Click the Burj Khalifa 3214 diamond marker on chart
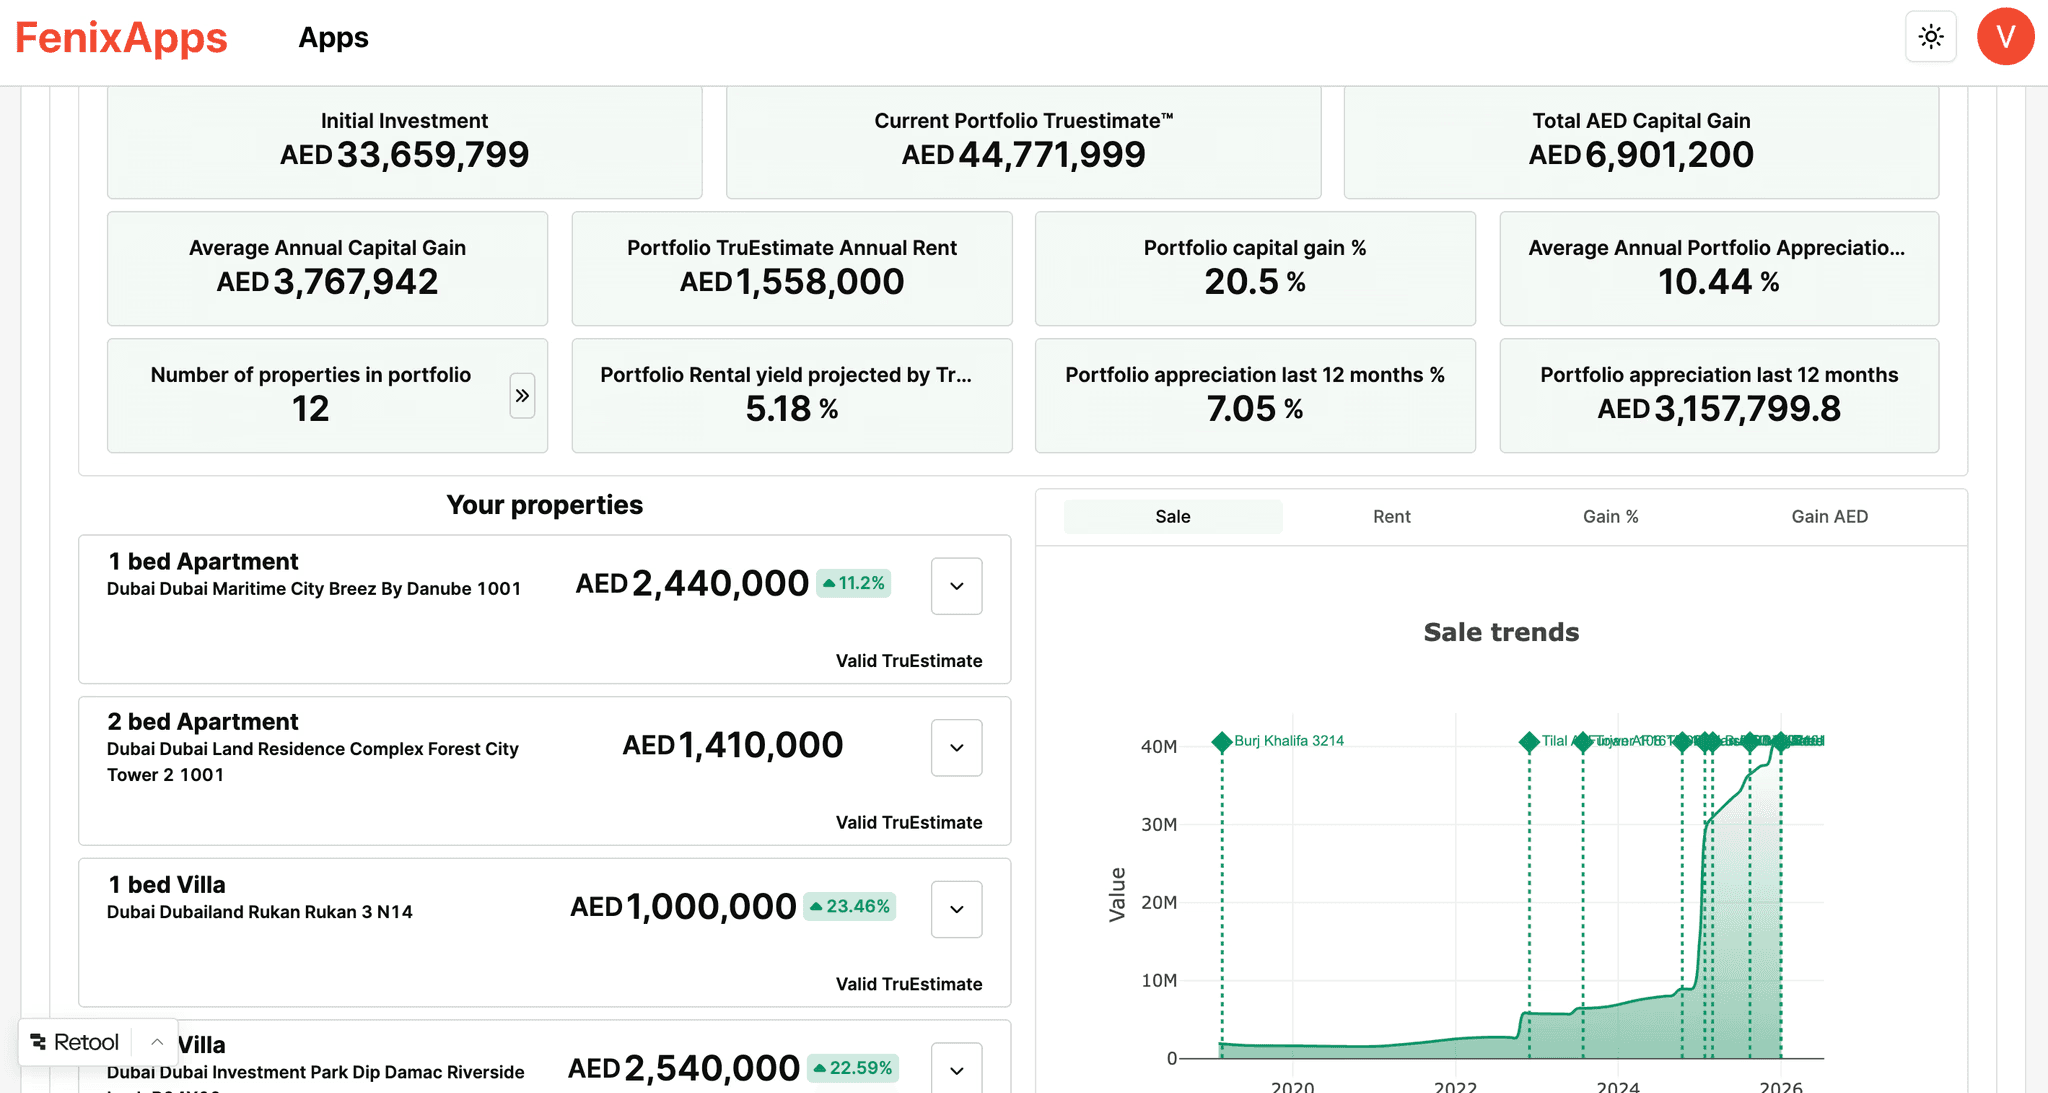This screenshot has height=1093, width=2048. (x=1223, y=743)
